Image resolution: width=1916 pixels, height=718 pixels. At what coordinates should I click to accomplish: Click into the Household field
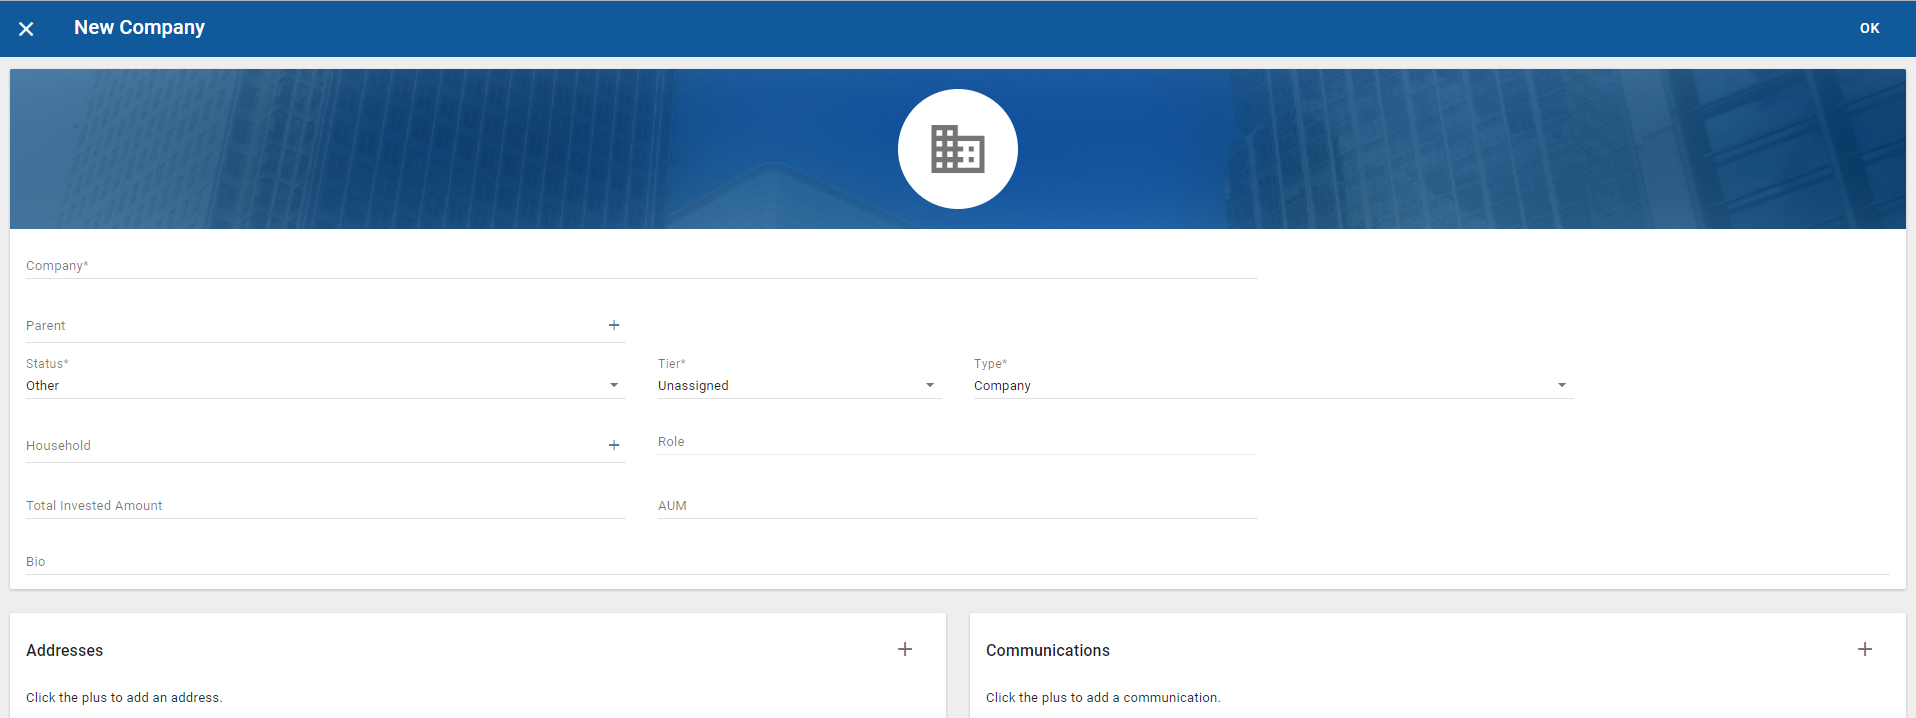coord(310,446)
